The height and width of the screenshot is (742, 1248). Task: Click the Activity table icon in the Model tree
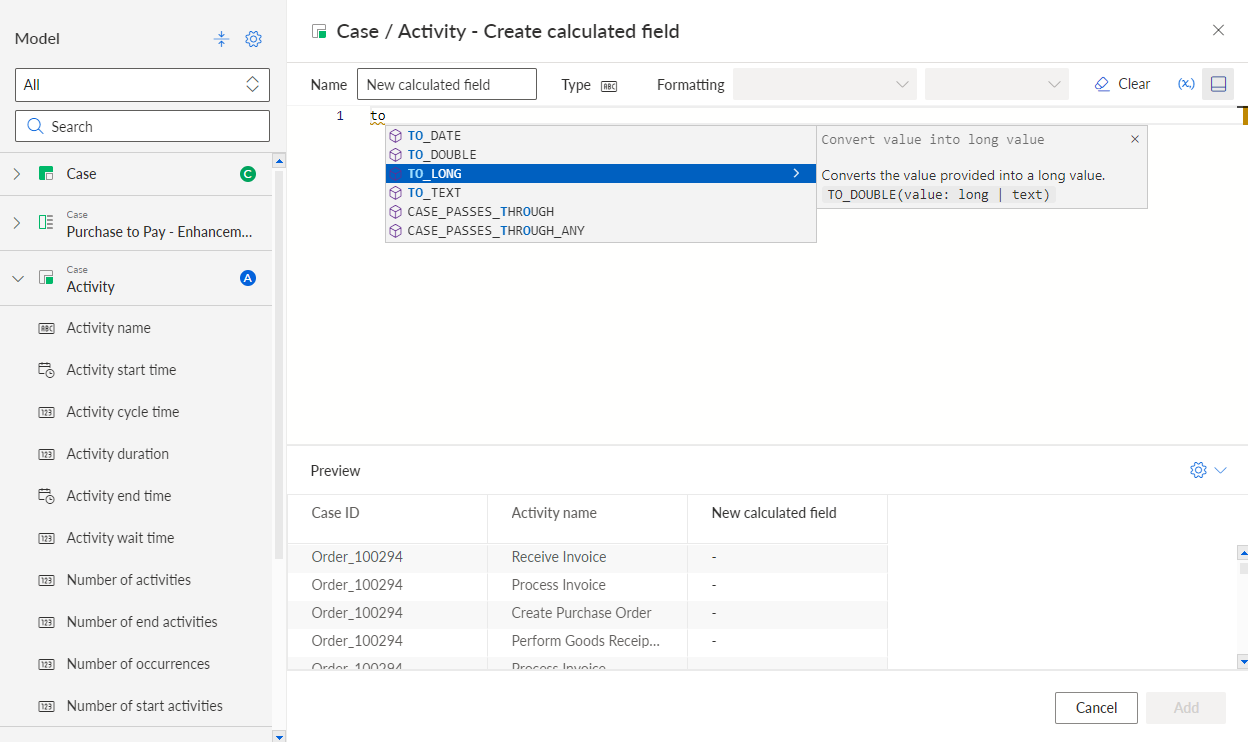[46, 278]
